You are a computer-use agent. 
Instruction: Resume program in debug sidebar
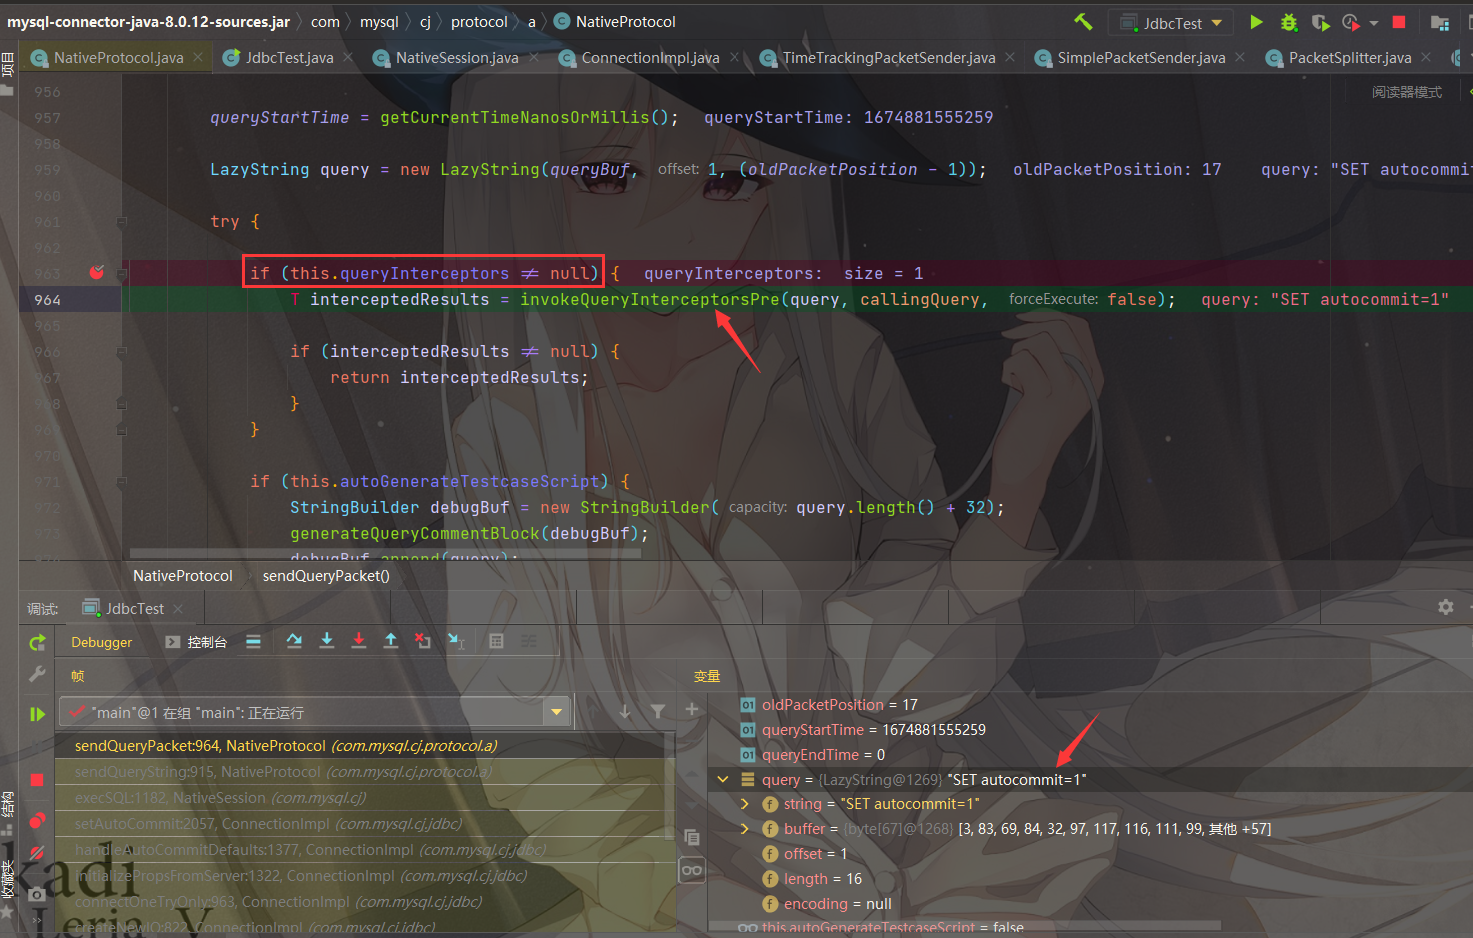tap(37, 714)
